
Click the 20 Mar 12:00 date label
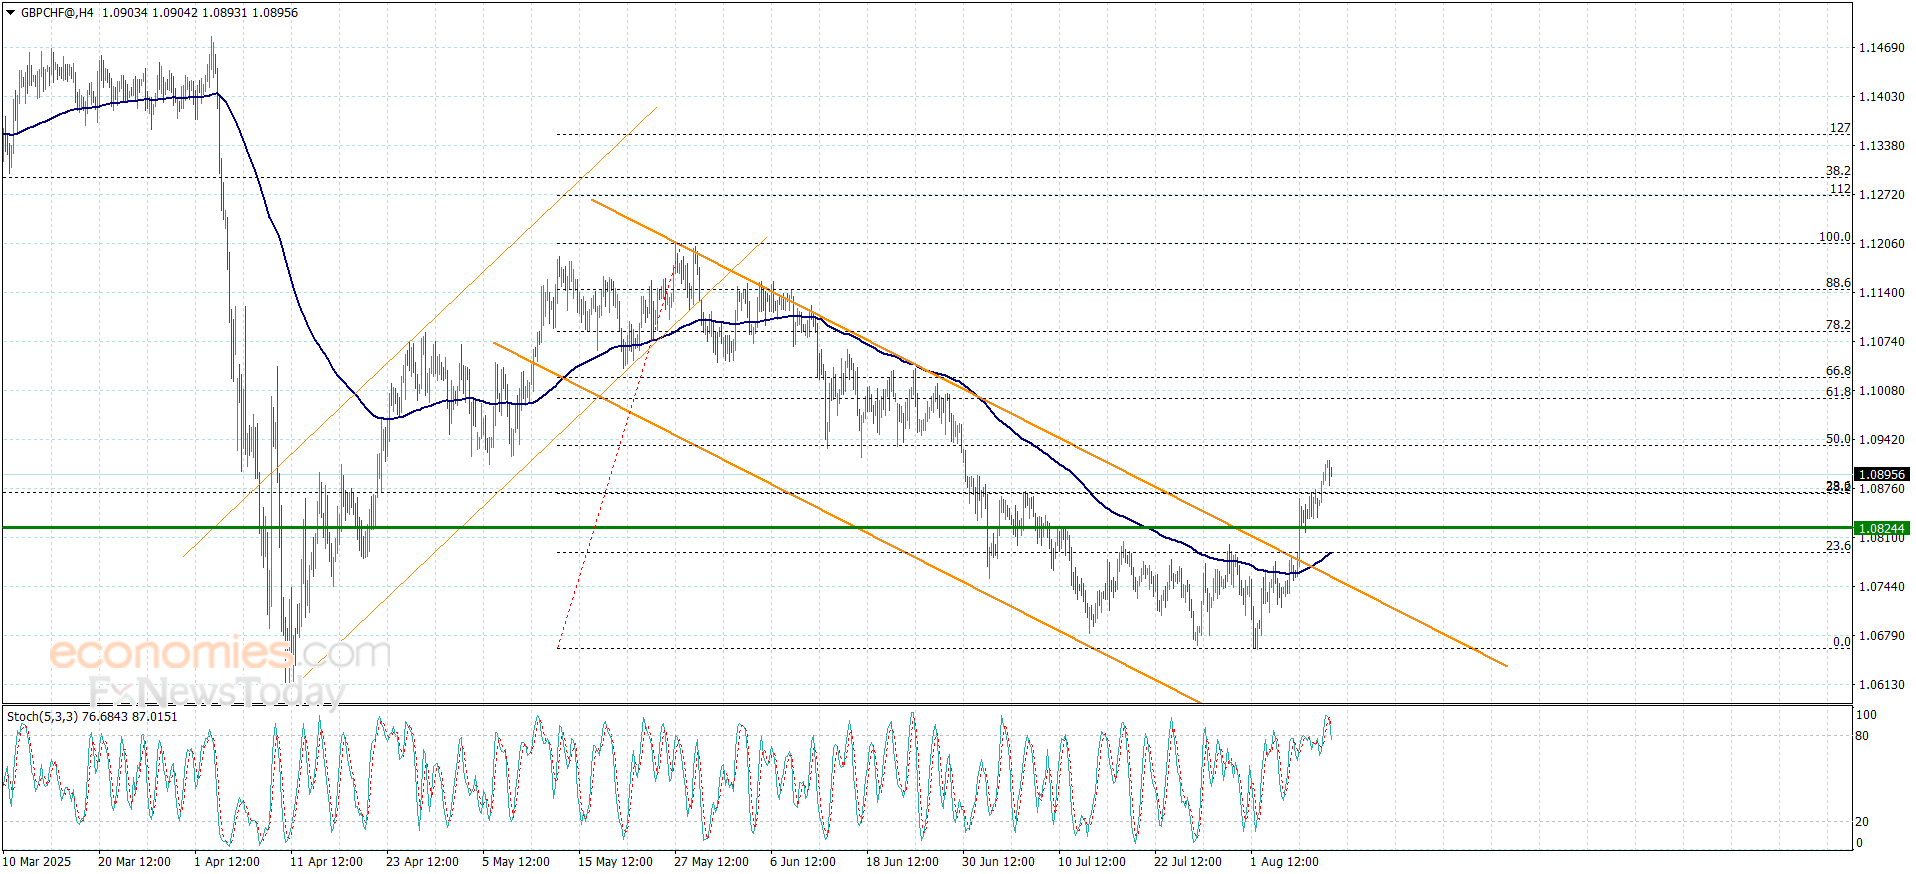[x=134, y=862]
